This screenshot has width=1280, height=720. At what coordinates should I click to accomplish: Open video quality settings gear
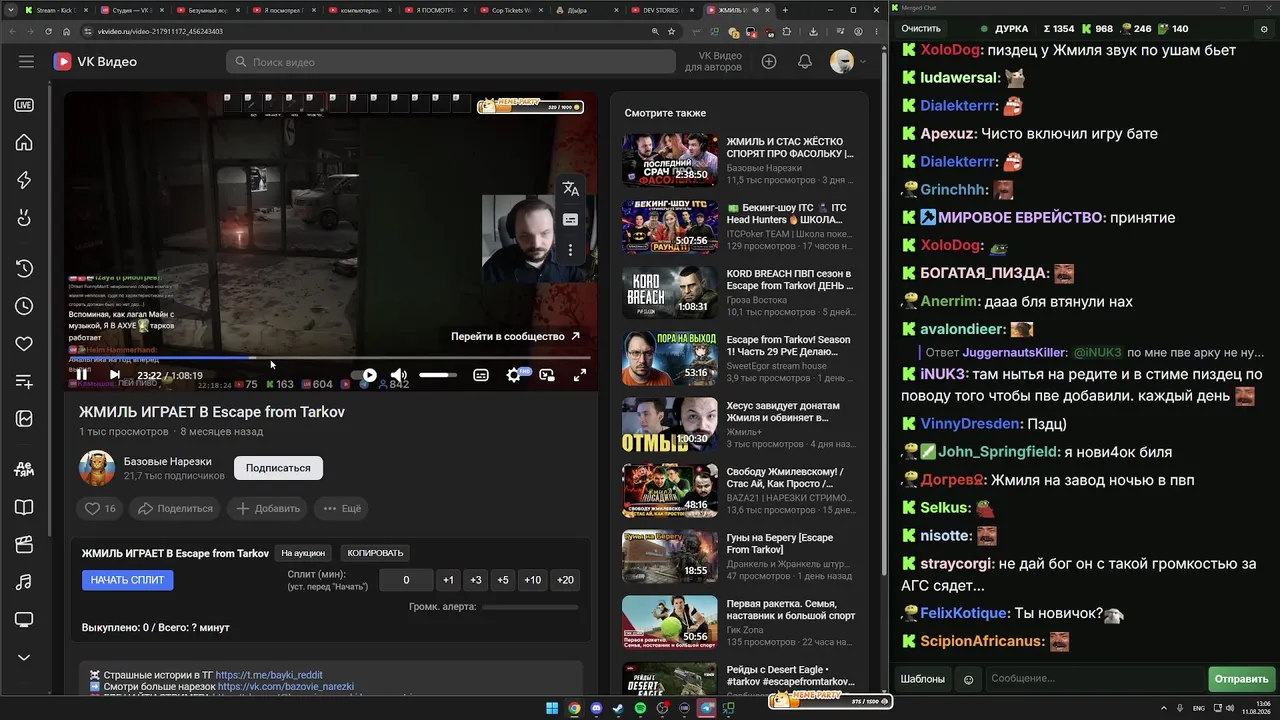click(514, 375)
